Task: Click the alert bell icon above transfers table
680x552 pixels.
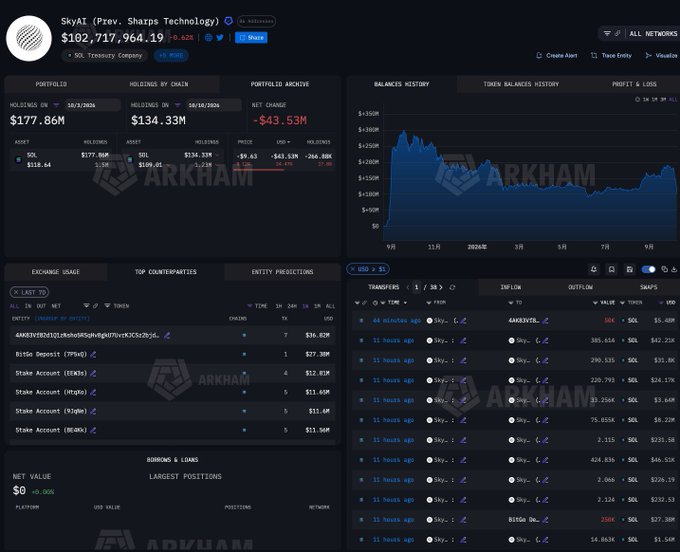Action: 594,269
